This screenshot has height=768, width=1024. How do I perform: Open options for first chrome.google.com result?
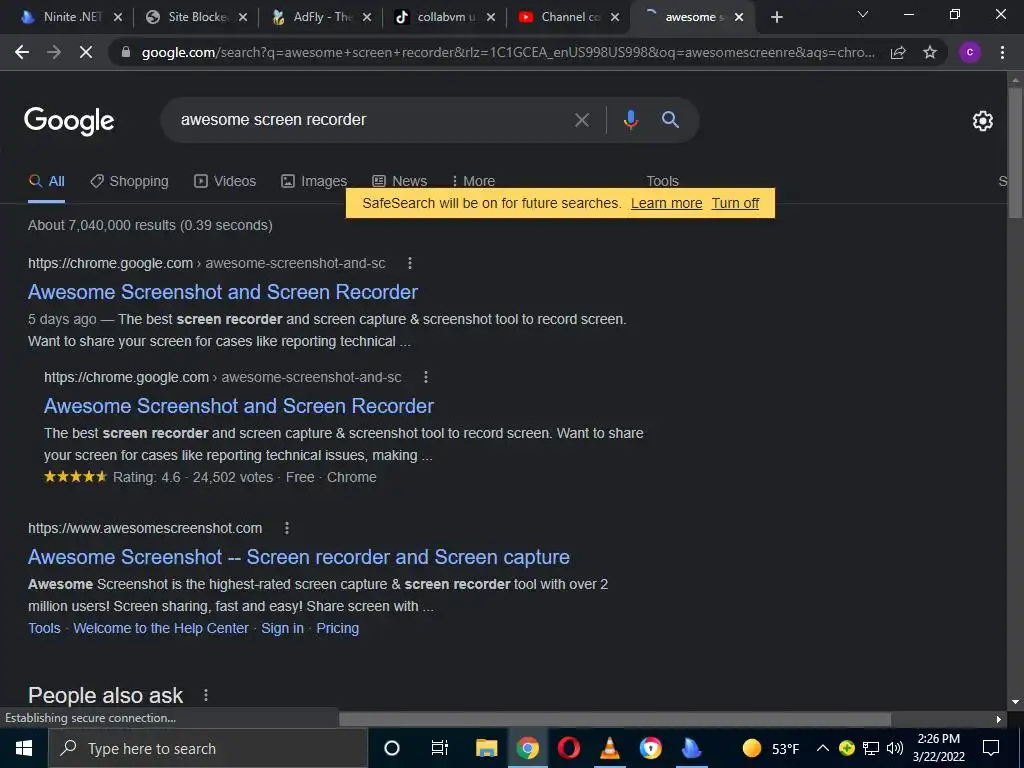click(x=409, y=263)
